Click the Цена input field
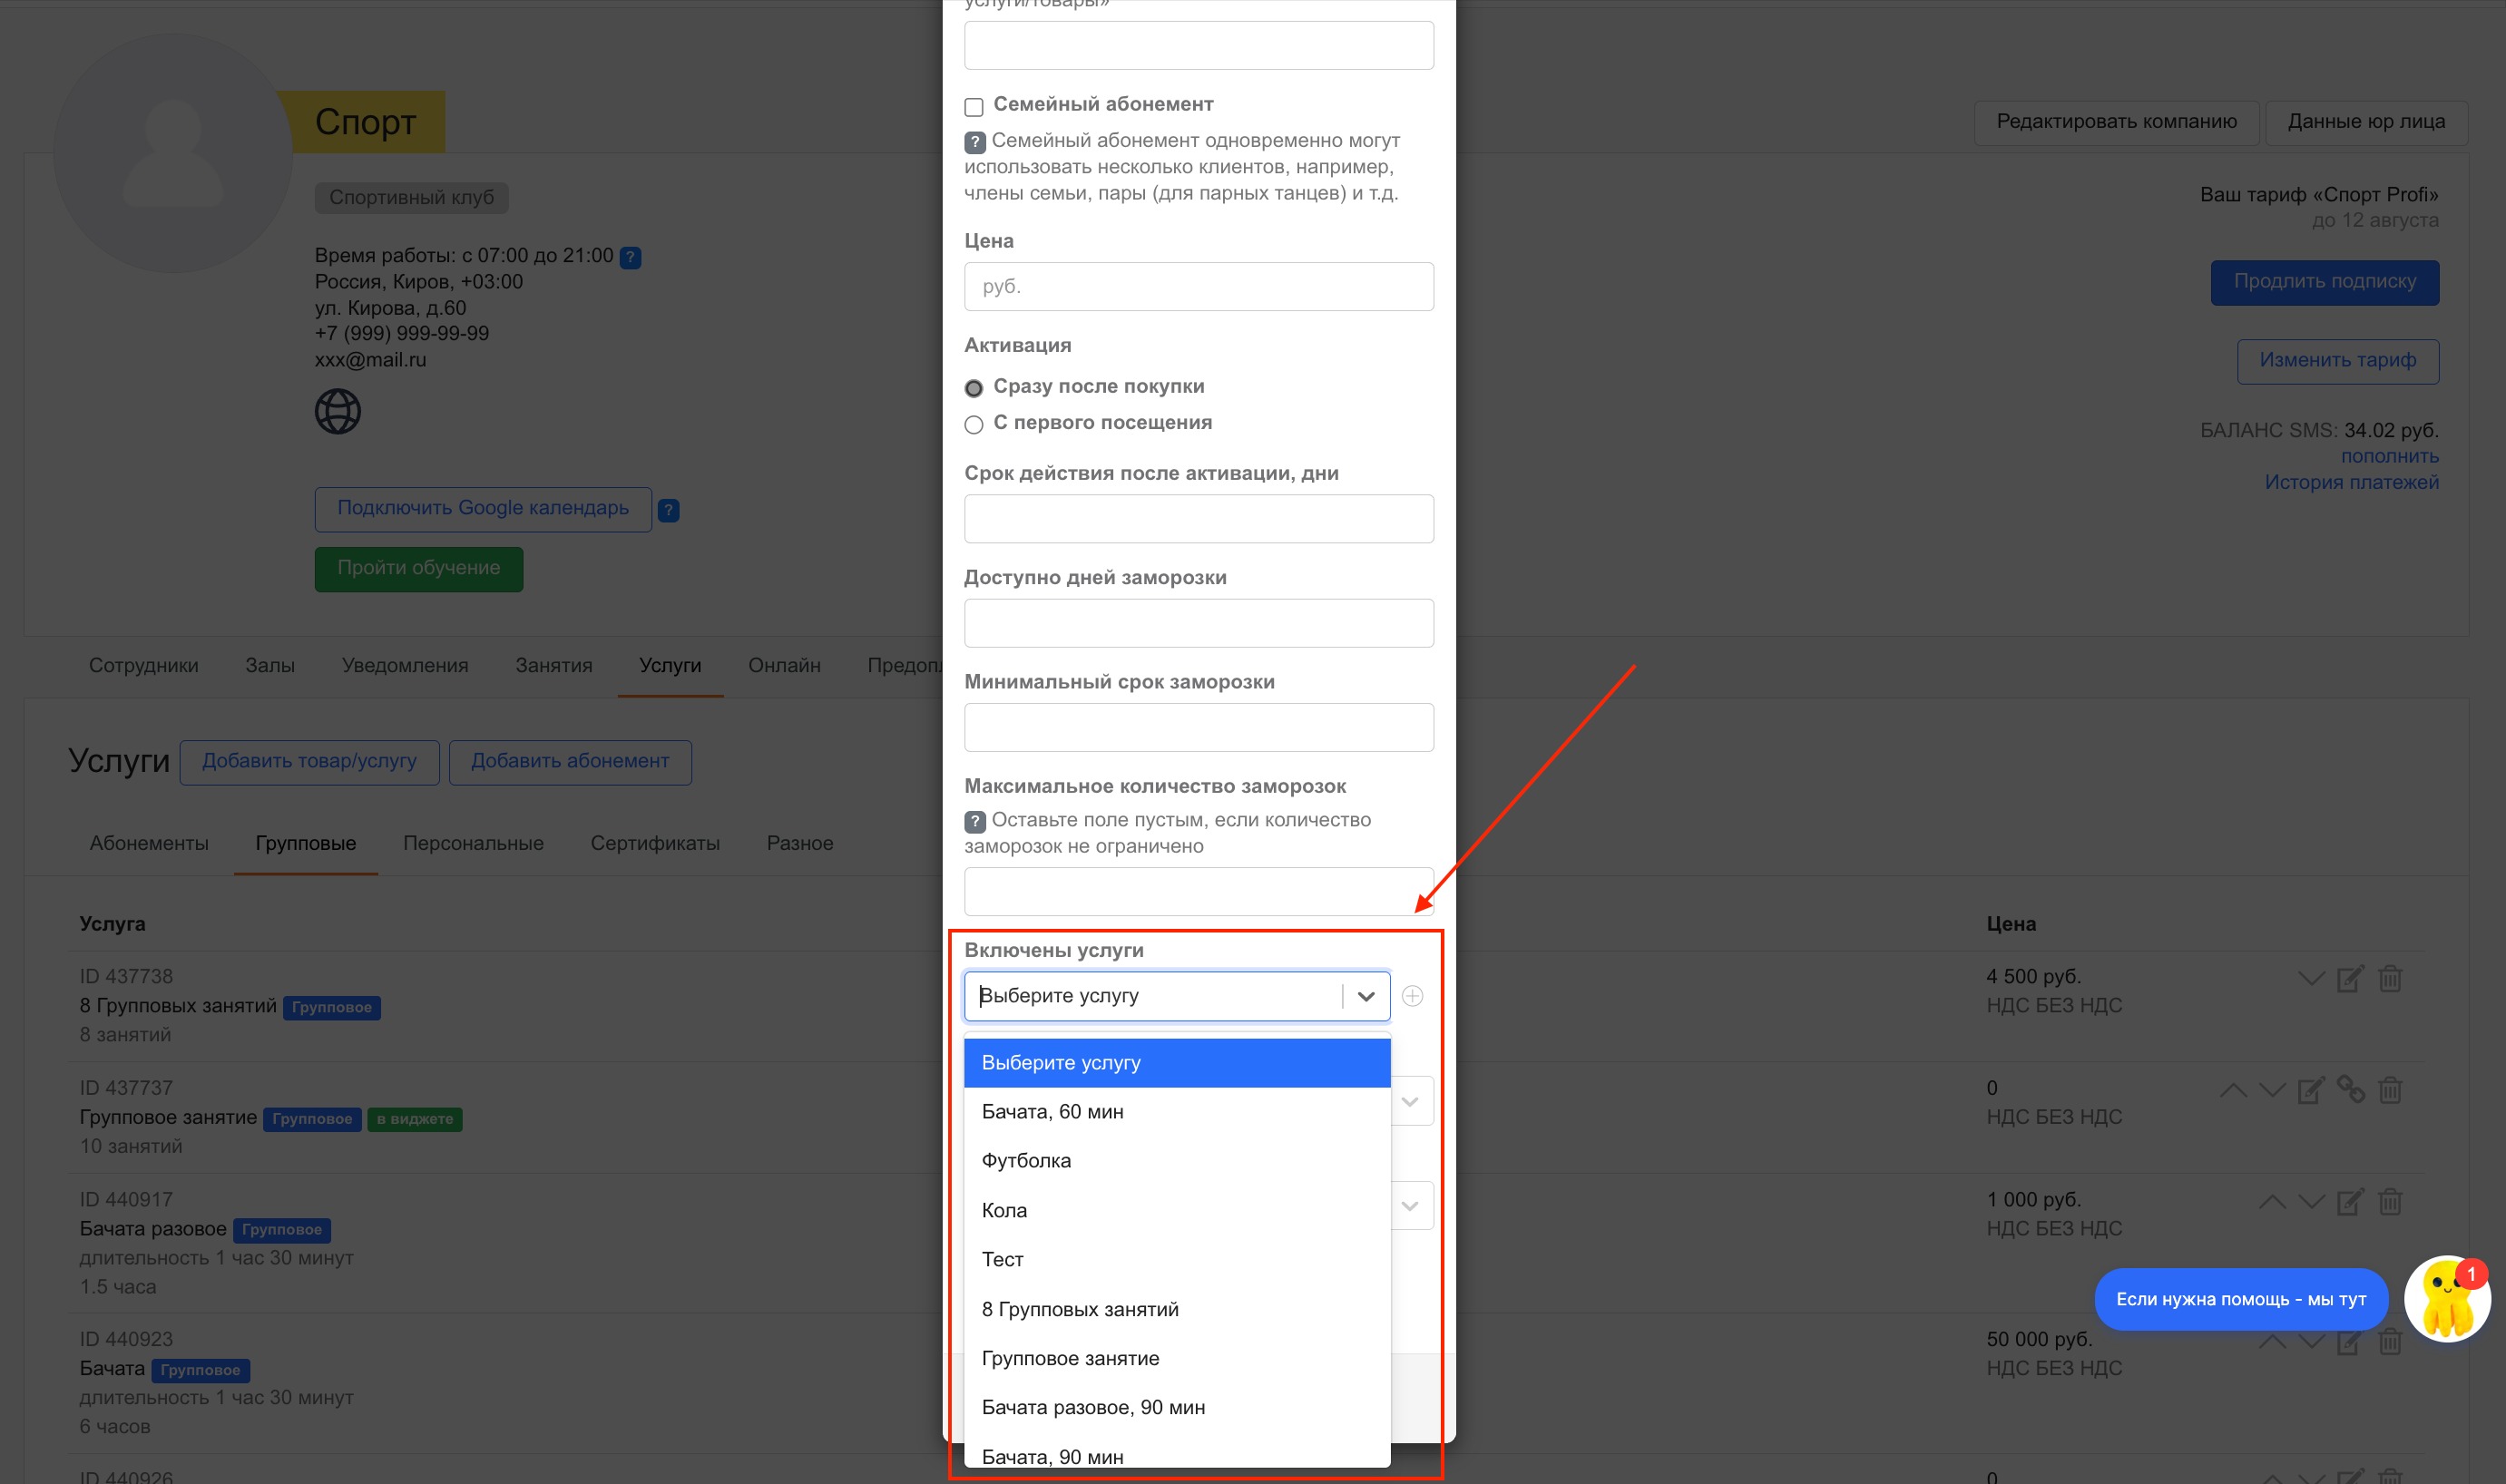 pyautogui.click(x=1198, y=287)
